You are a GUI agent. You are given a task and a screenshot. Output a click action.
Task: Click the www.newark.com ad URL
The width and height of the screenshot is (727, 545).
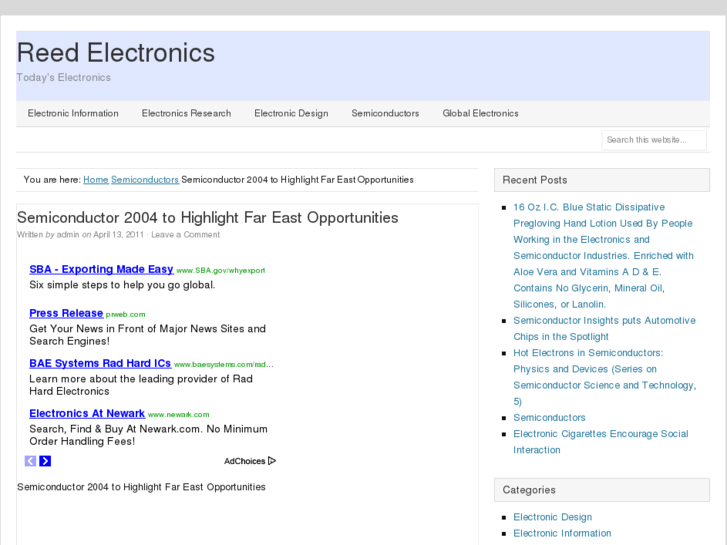click(179, 415)
